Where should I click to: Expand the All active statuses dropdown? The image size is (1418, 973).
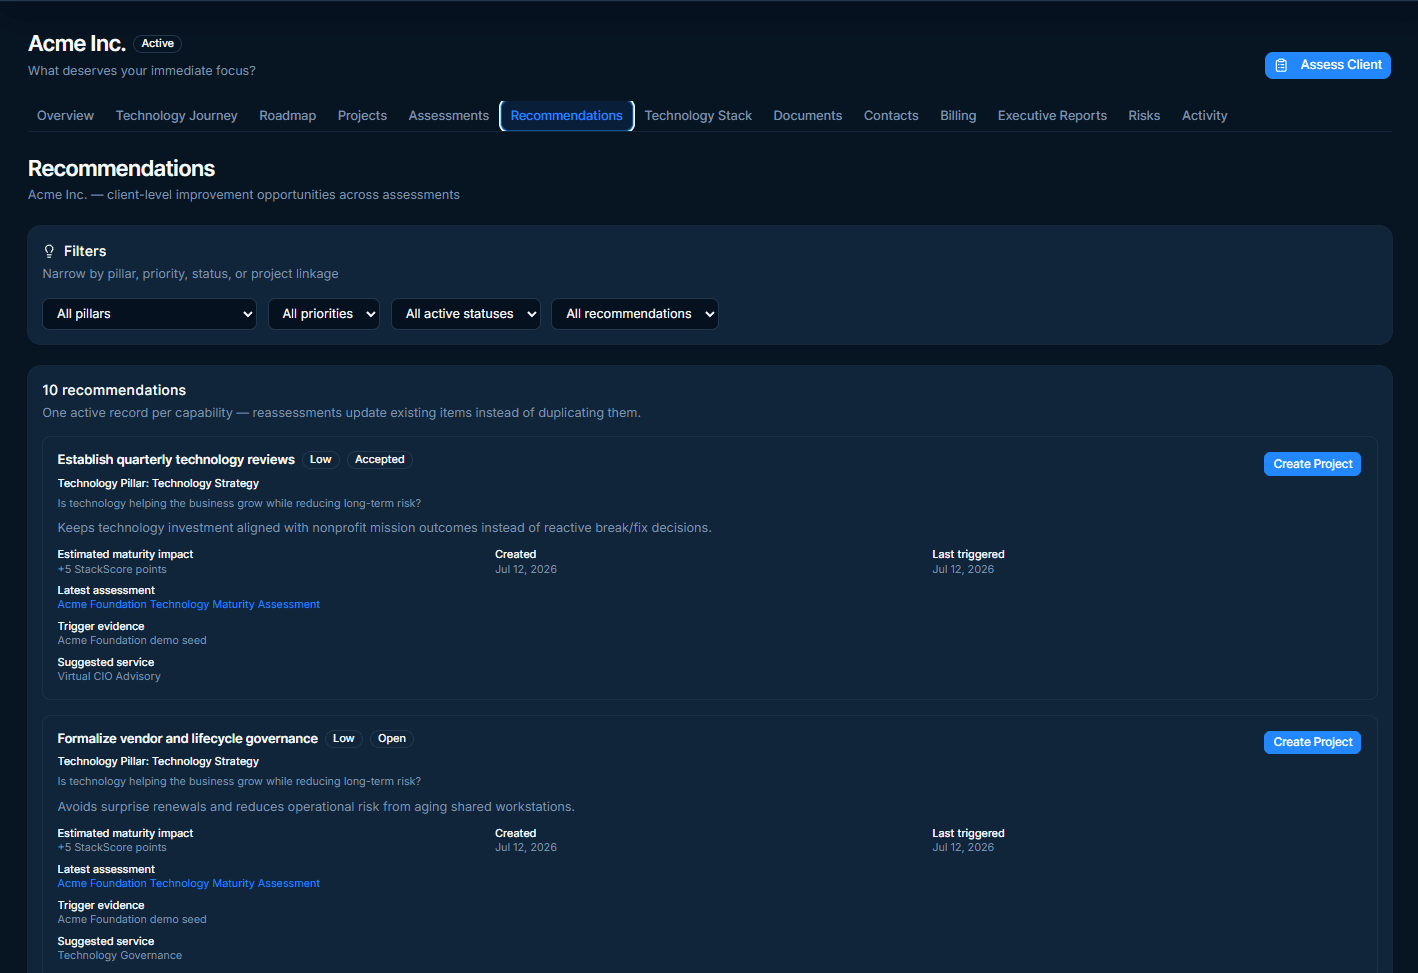click(466, 314)
